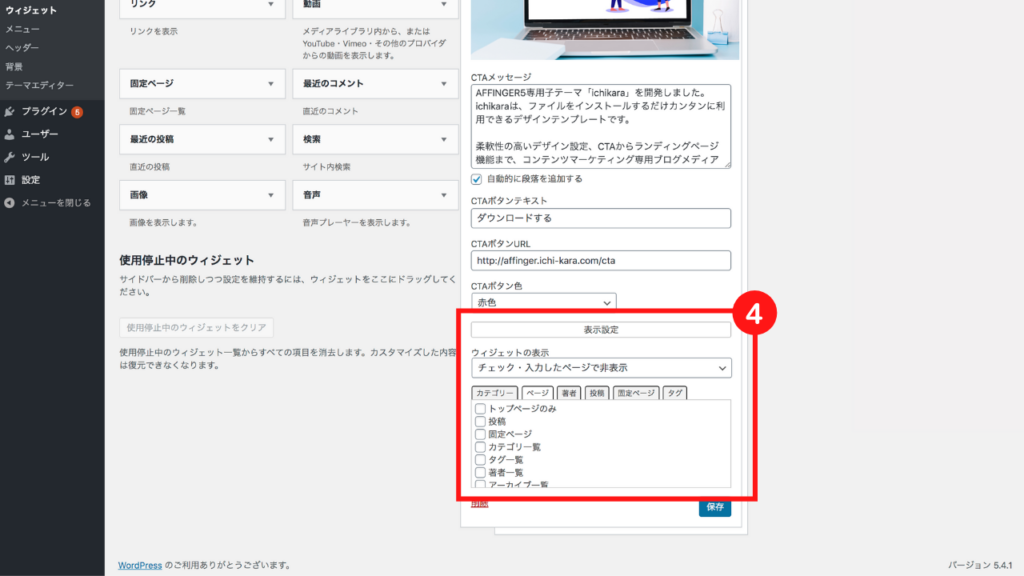Enable the カテゴリー一覧 checkbox
The height and width of the screenshot is (576, 1024).
click(x=481, y=447)
